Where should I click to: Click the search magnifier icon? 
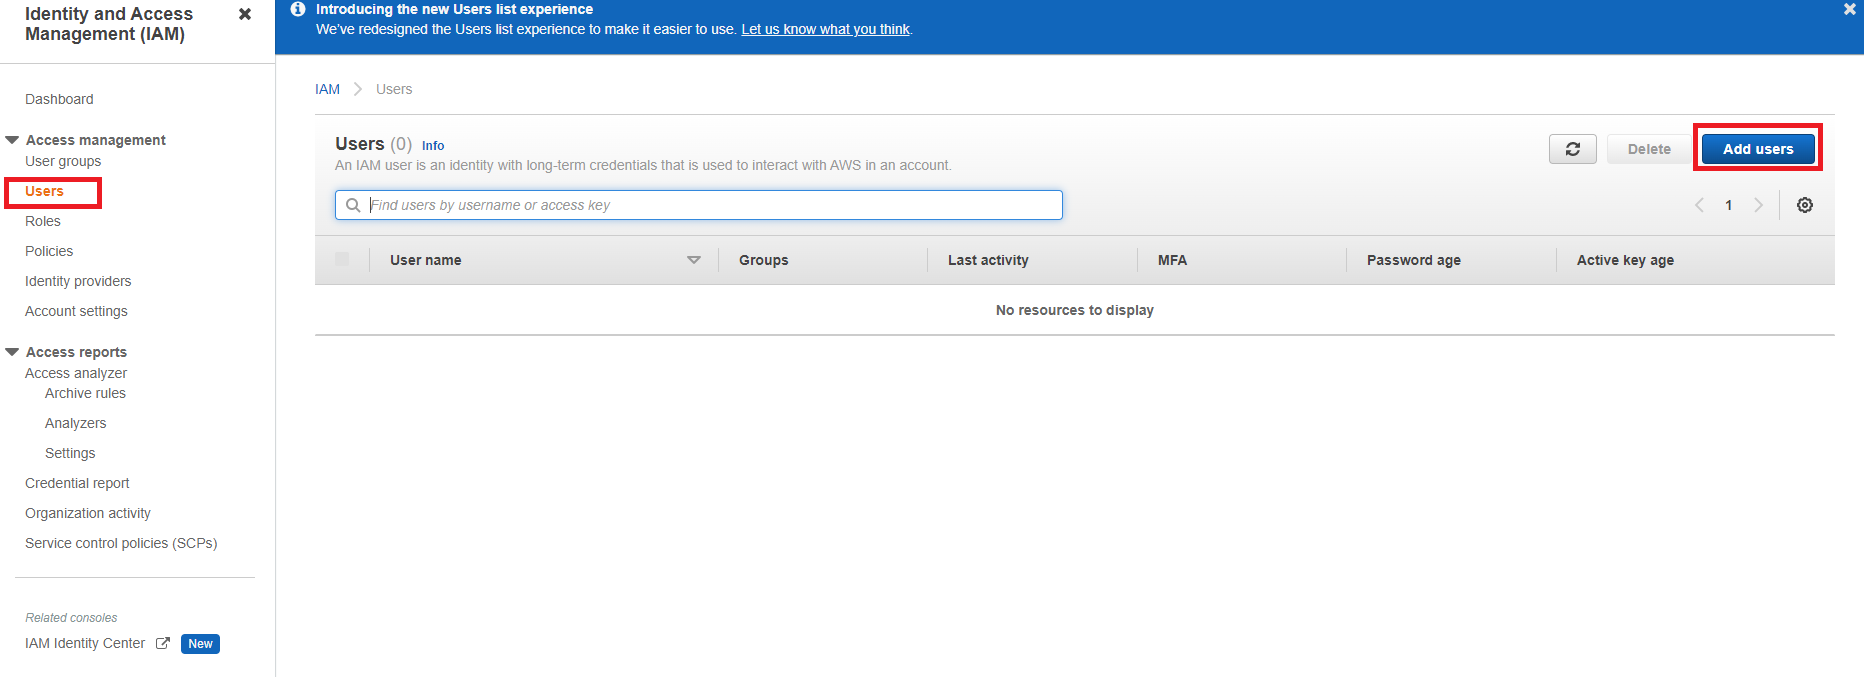353,205
